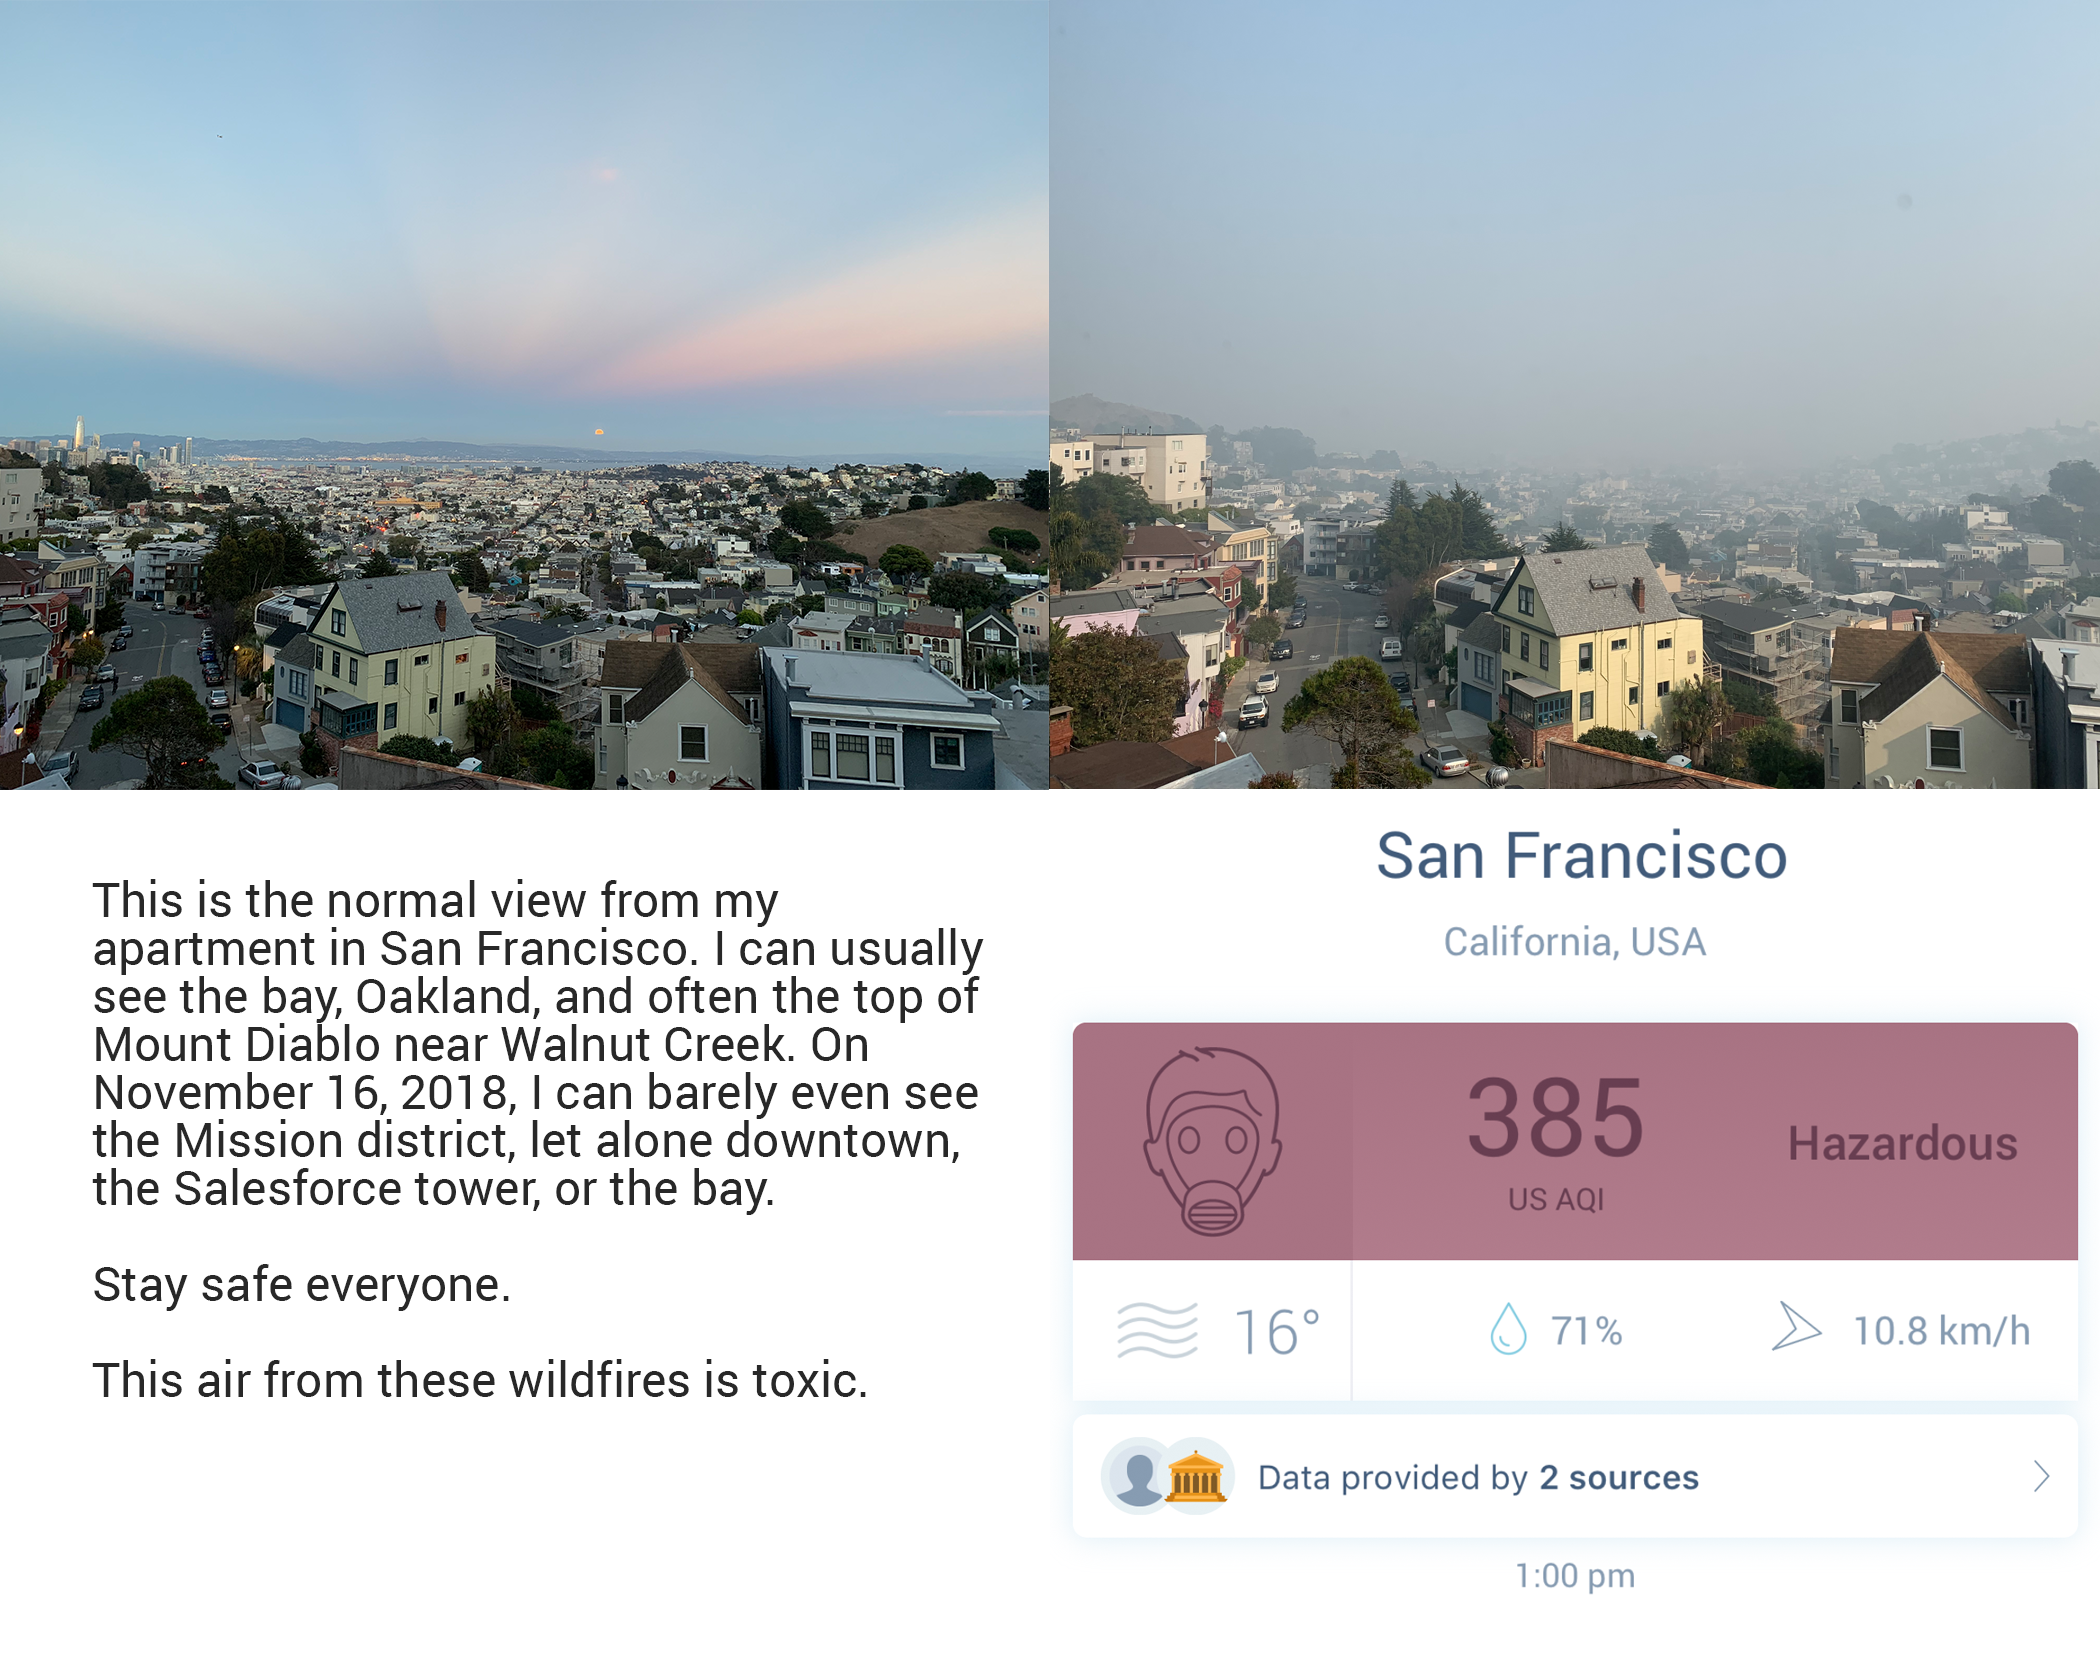This screenshot has width=2100, height=1680.
Task: Click the gas mask hazard icon
Action: (1212, 1141)
